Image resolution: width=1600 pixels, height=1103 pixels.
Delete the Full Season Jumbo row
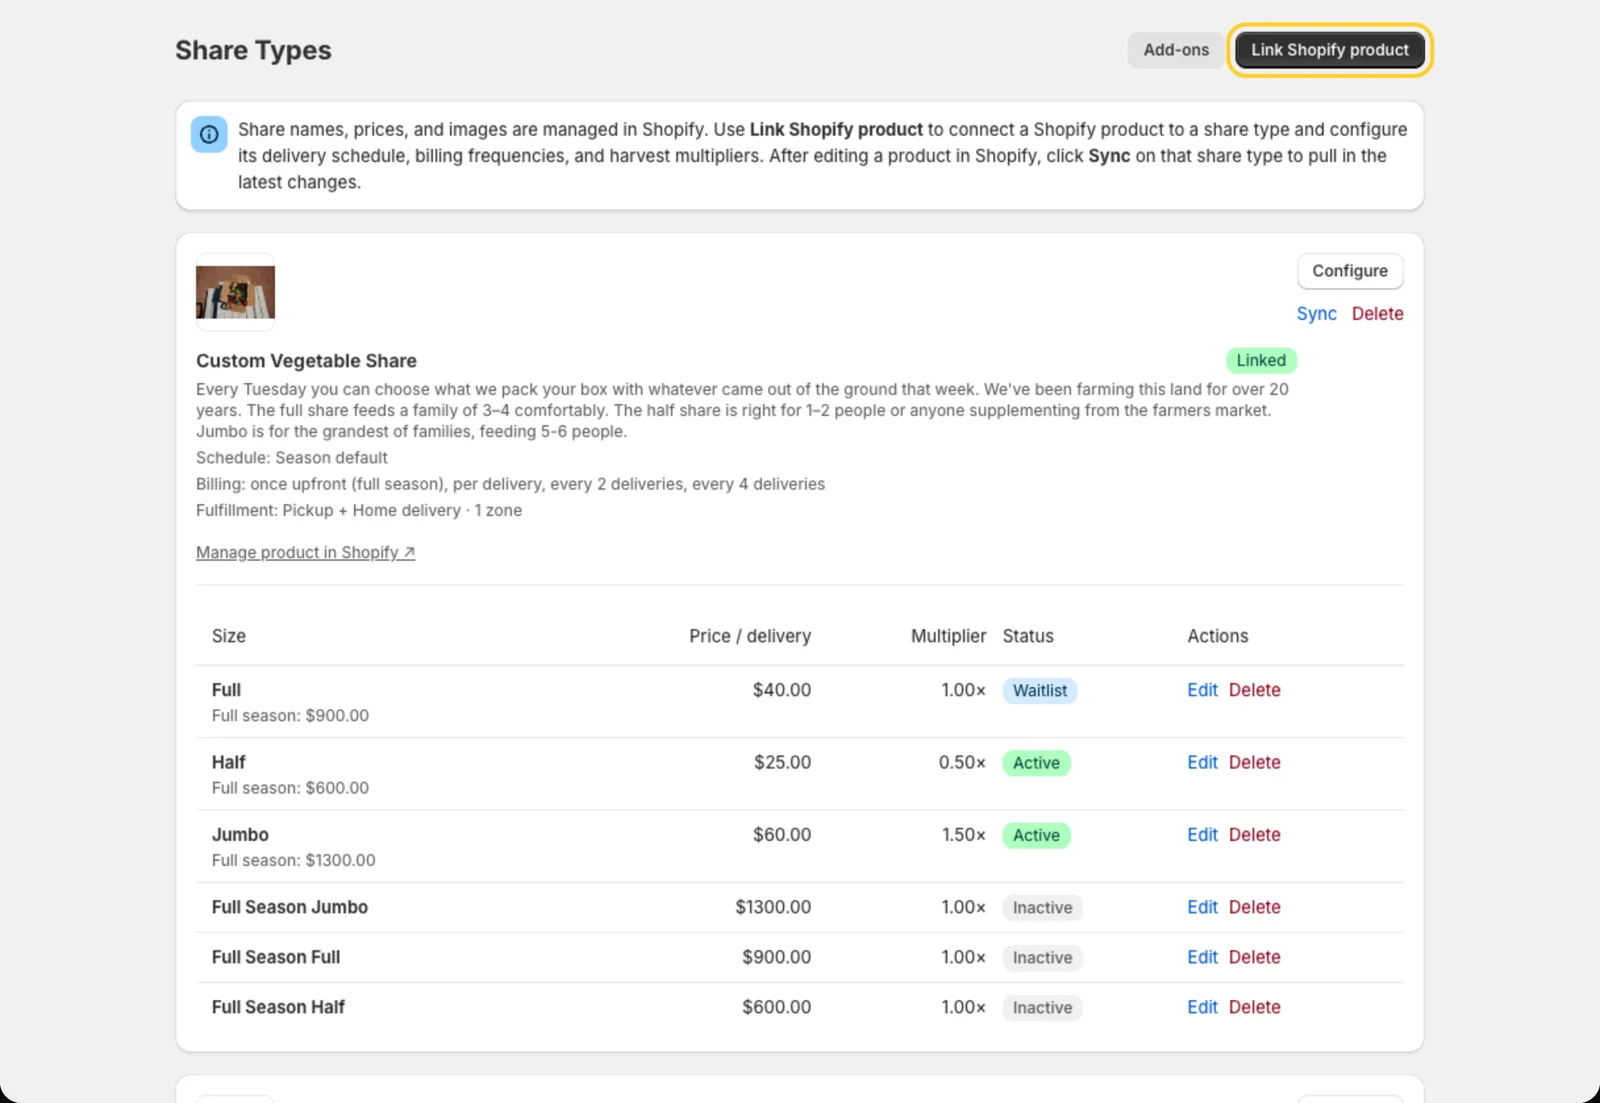(x=1254, y=907)
